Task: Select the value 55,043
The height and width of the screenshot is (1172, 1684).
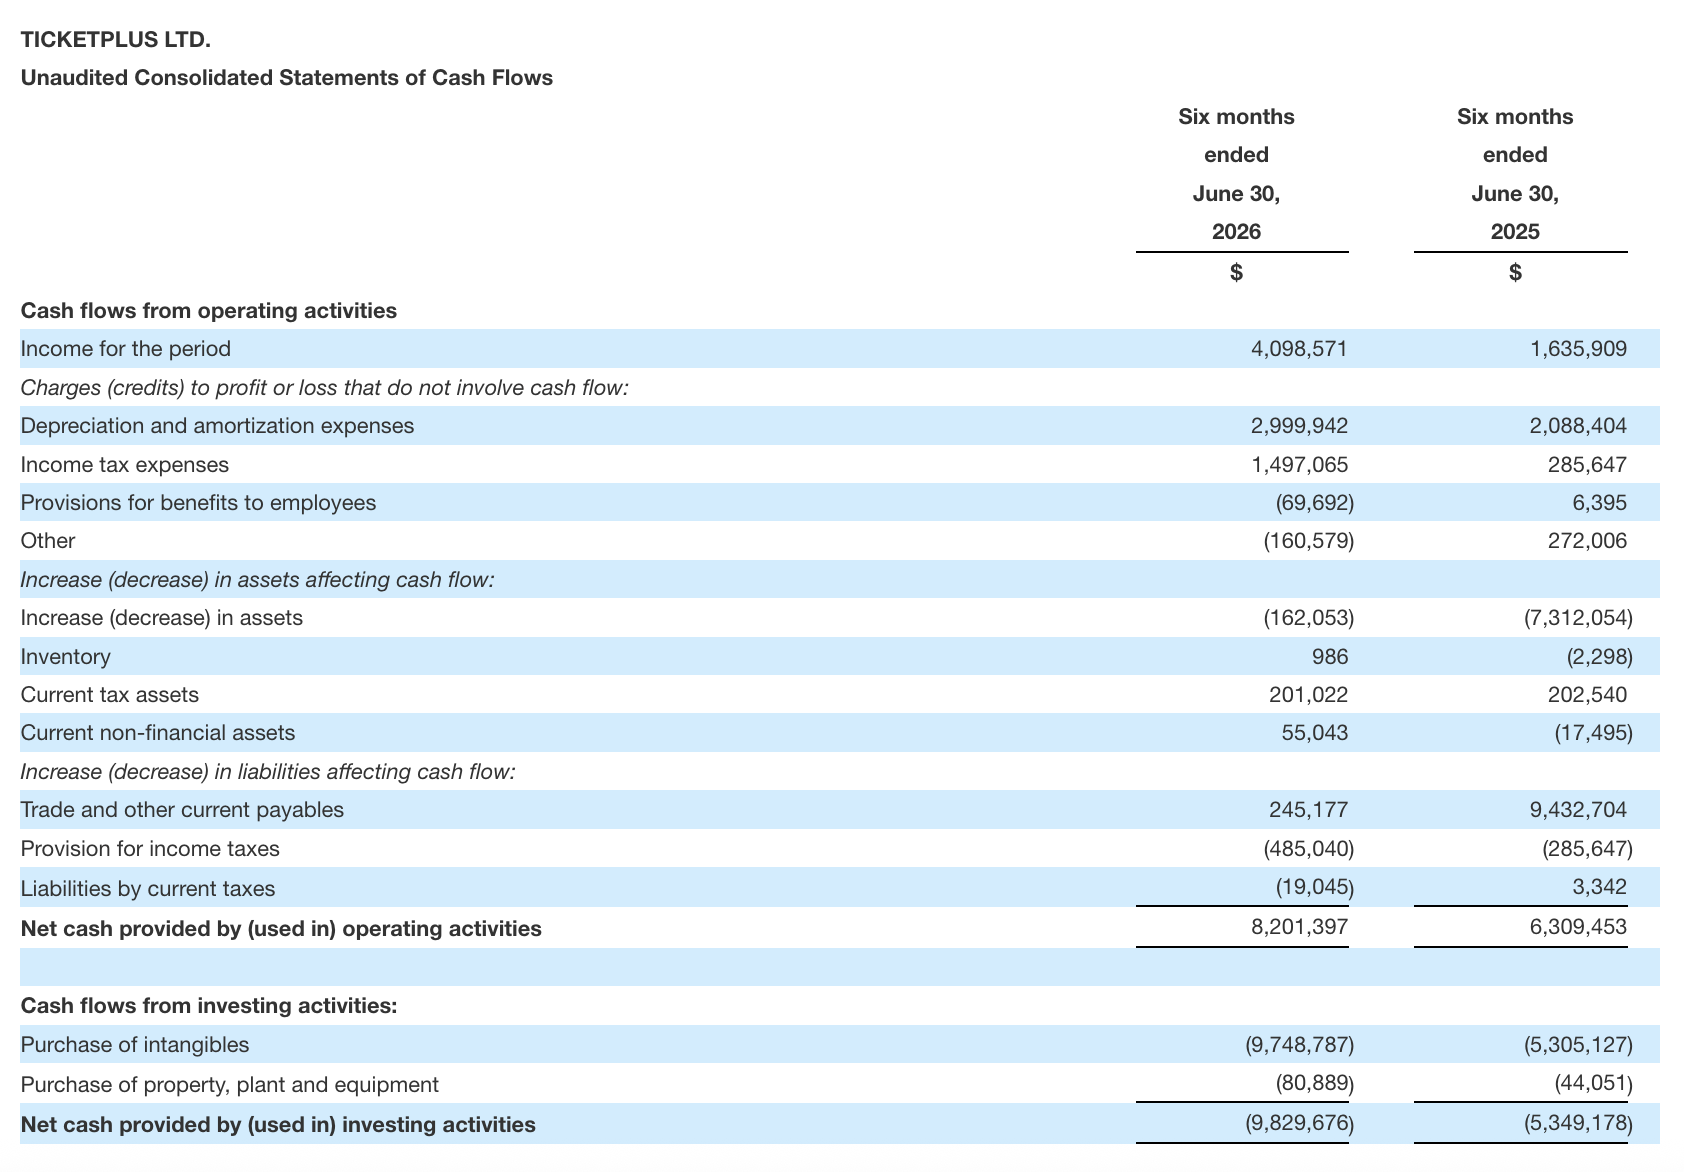Action: pyautogui.click(x=1314, y=733)
